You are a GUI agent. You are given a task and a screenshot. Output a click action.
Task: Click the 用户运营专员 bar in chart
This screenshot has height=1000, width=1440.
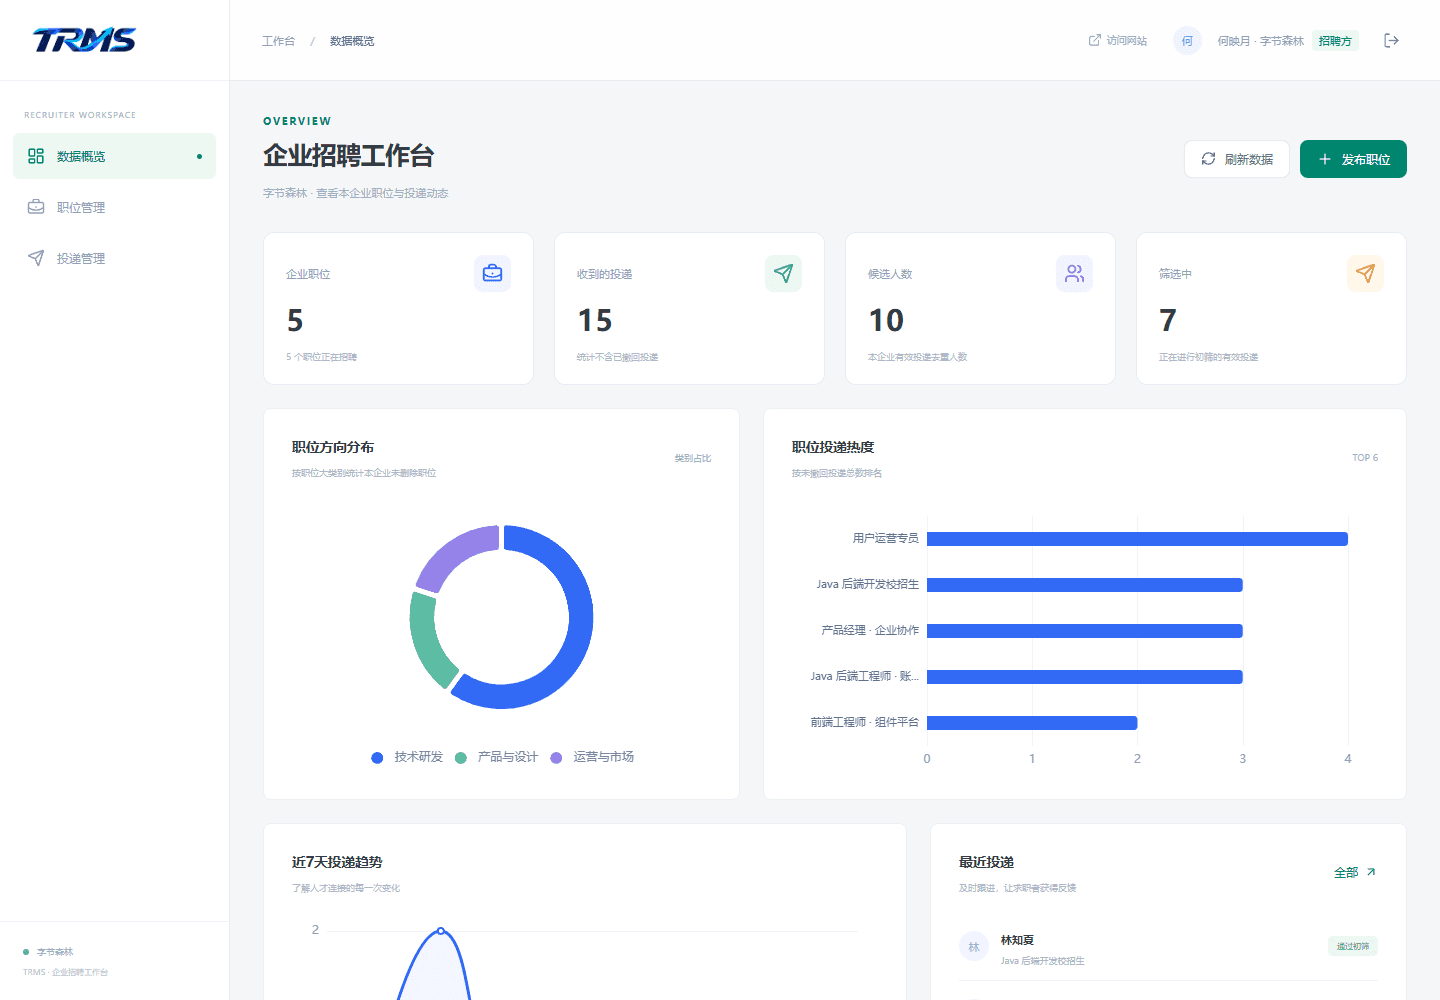point(1137,539)
